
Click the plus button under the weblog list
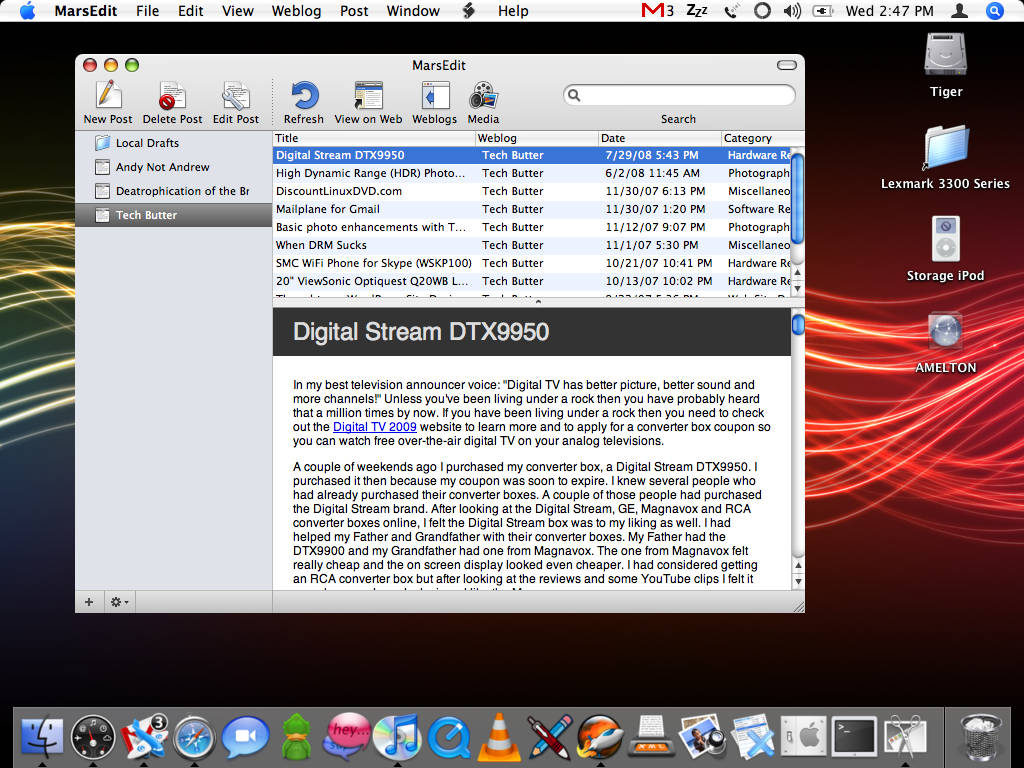pyautogui.click(x=89, y=602)
